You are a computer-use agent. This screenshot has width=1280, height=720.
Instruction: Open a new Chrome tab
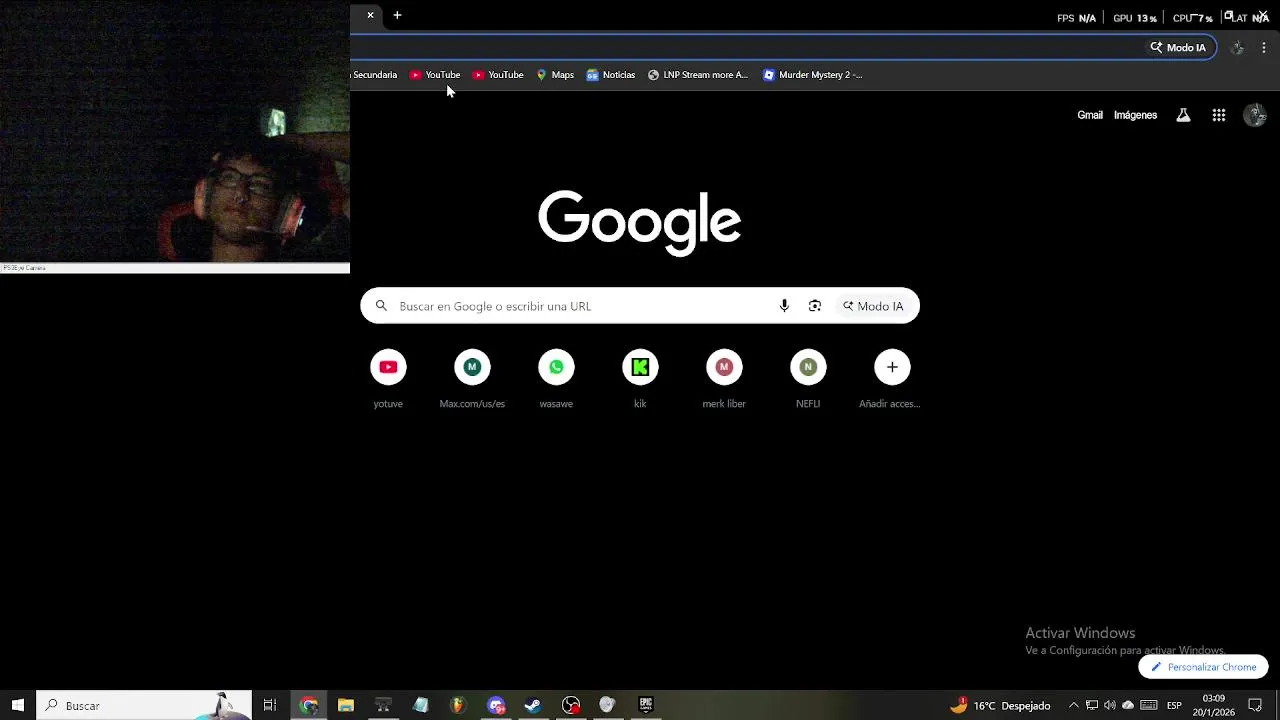point(397,15)
